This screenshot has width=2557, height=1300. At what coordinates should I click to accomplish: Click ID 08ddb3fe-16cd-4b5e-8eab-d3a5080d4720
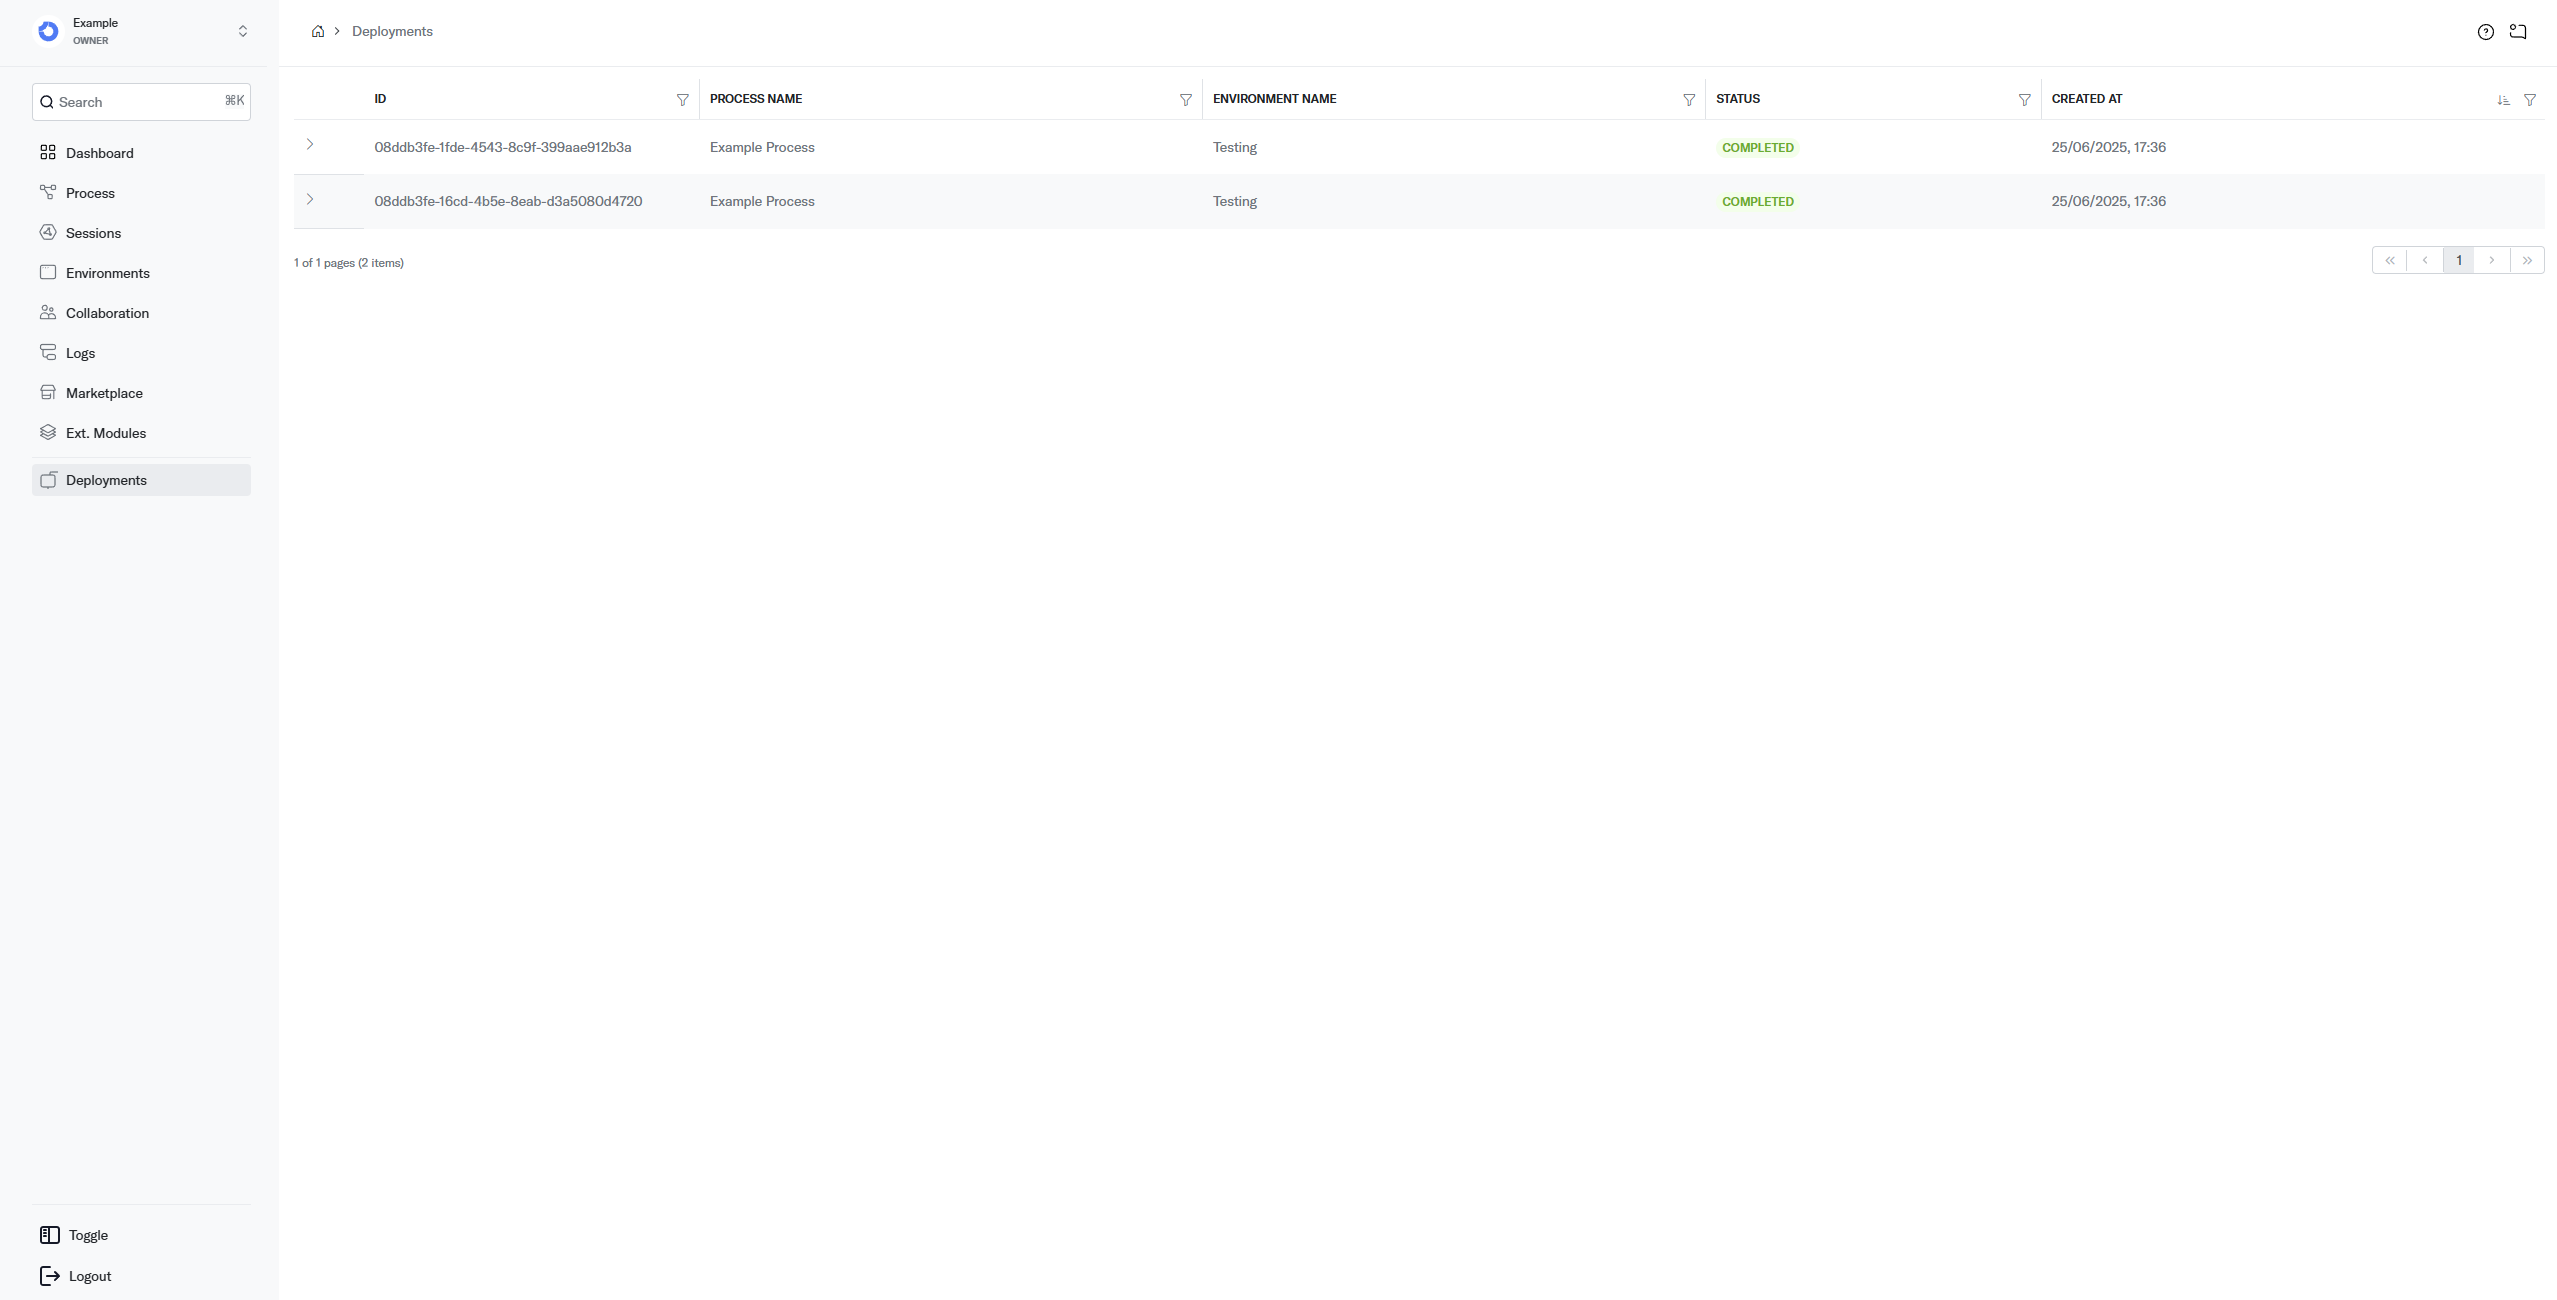pyautogui.click(x=508, y=201)
